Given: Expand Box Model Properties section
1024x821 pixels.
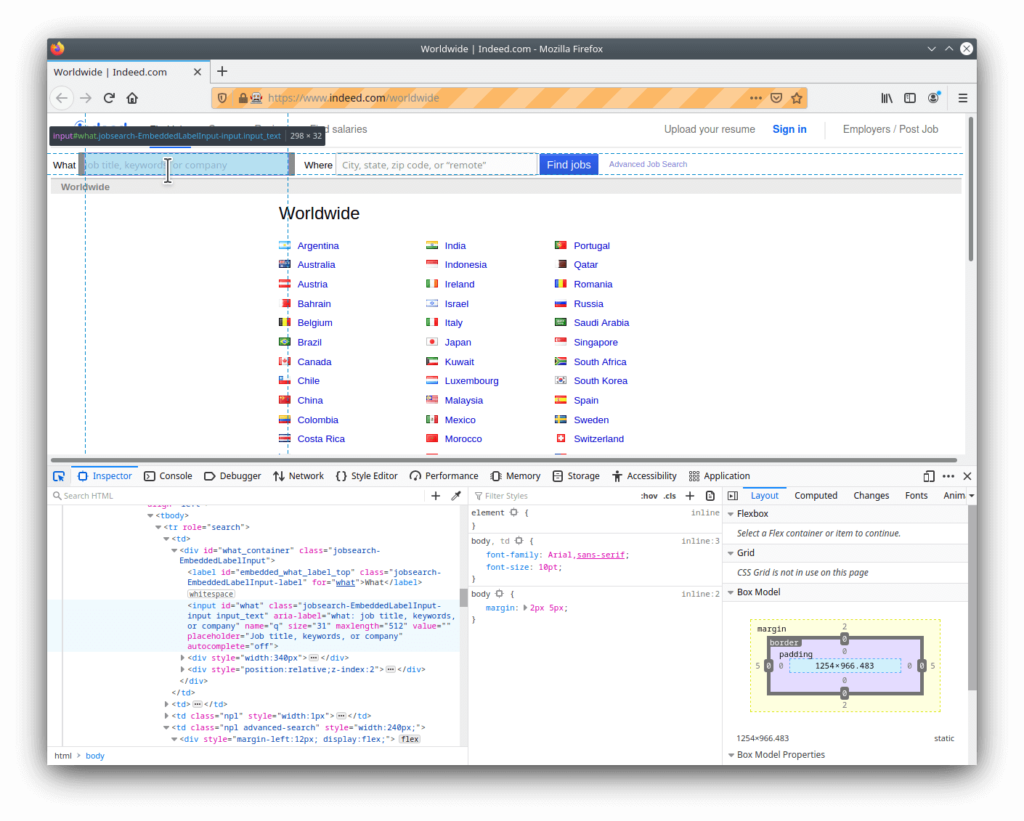Looking at the screenshot, I should click(731, 755).
